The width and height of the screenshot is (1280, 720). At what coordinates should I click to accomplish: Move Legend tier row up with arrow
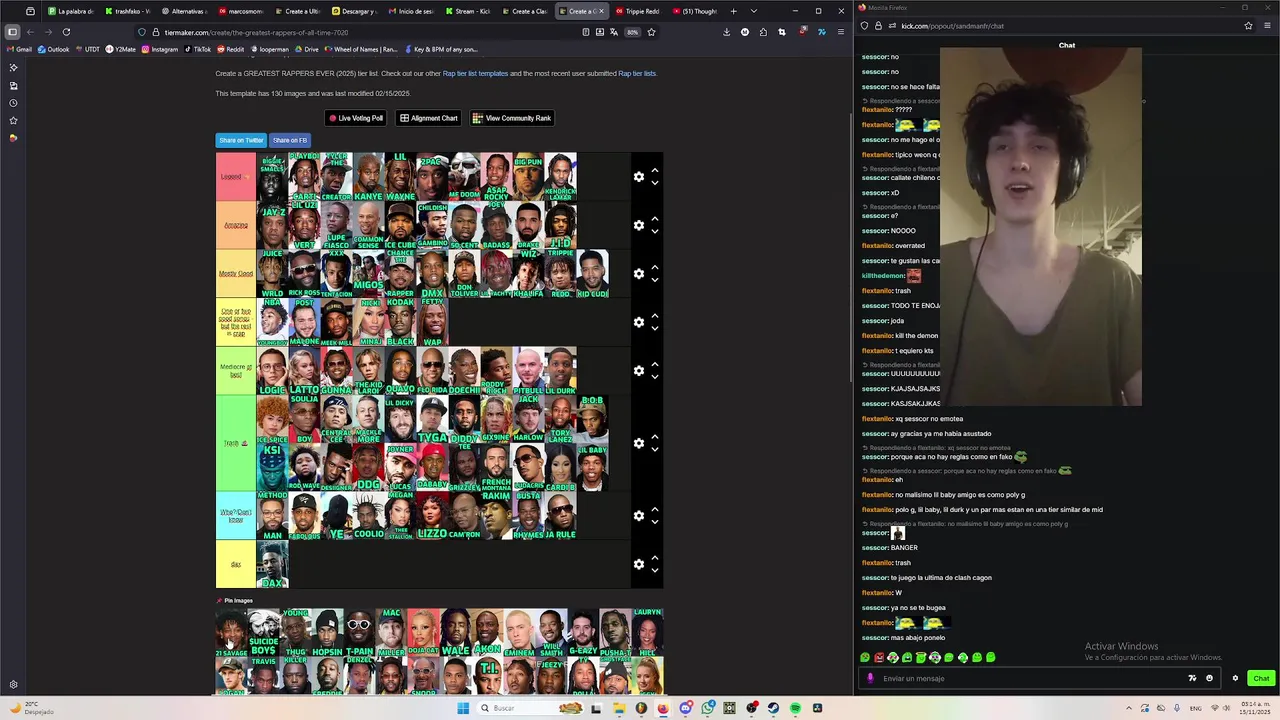[x=655, y=170]
